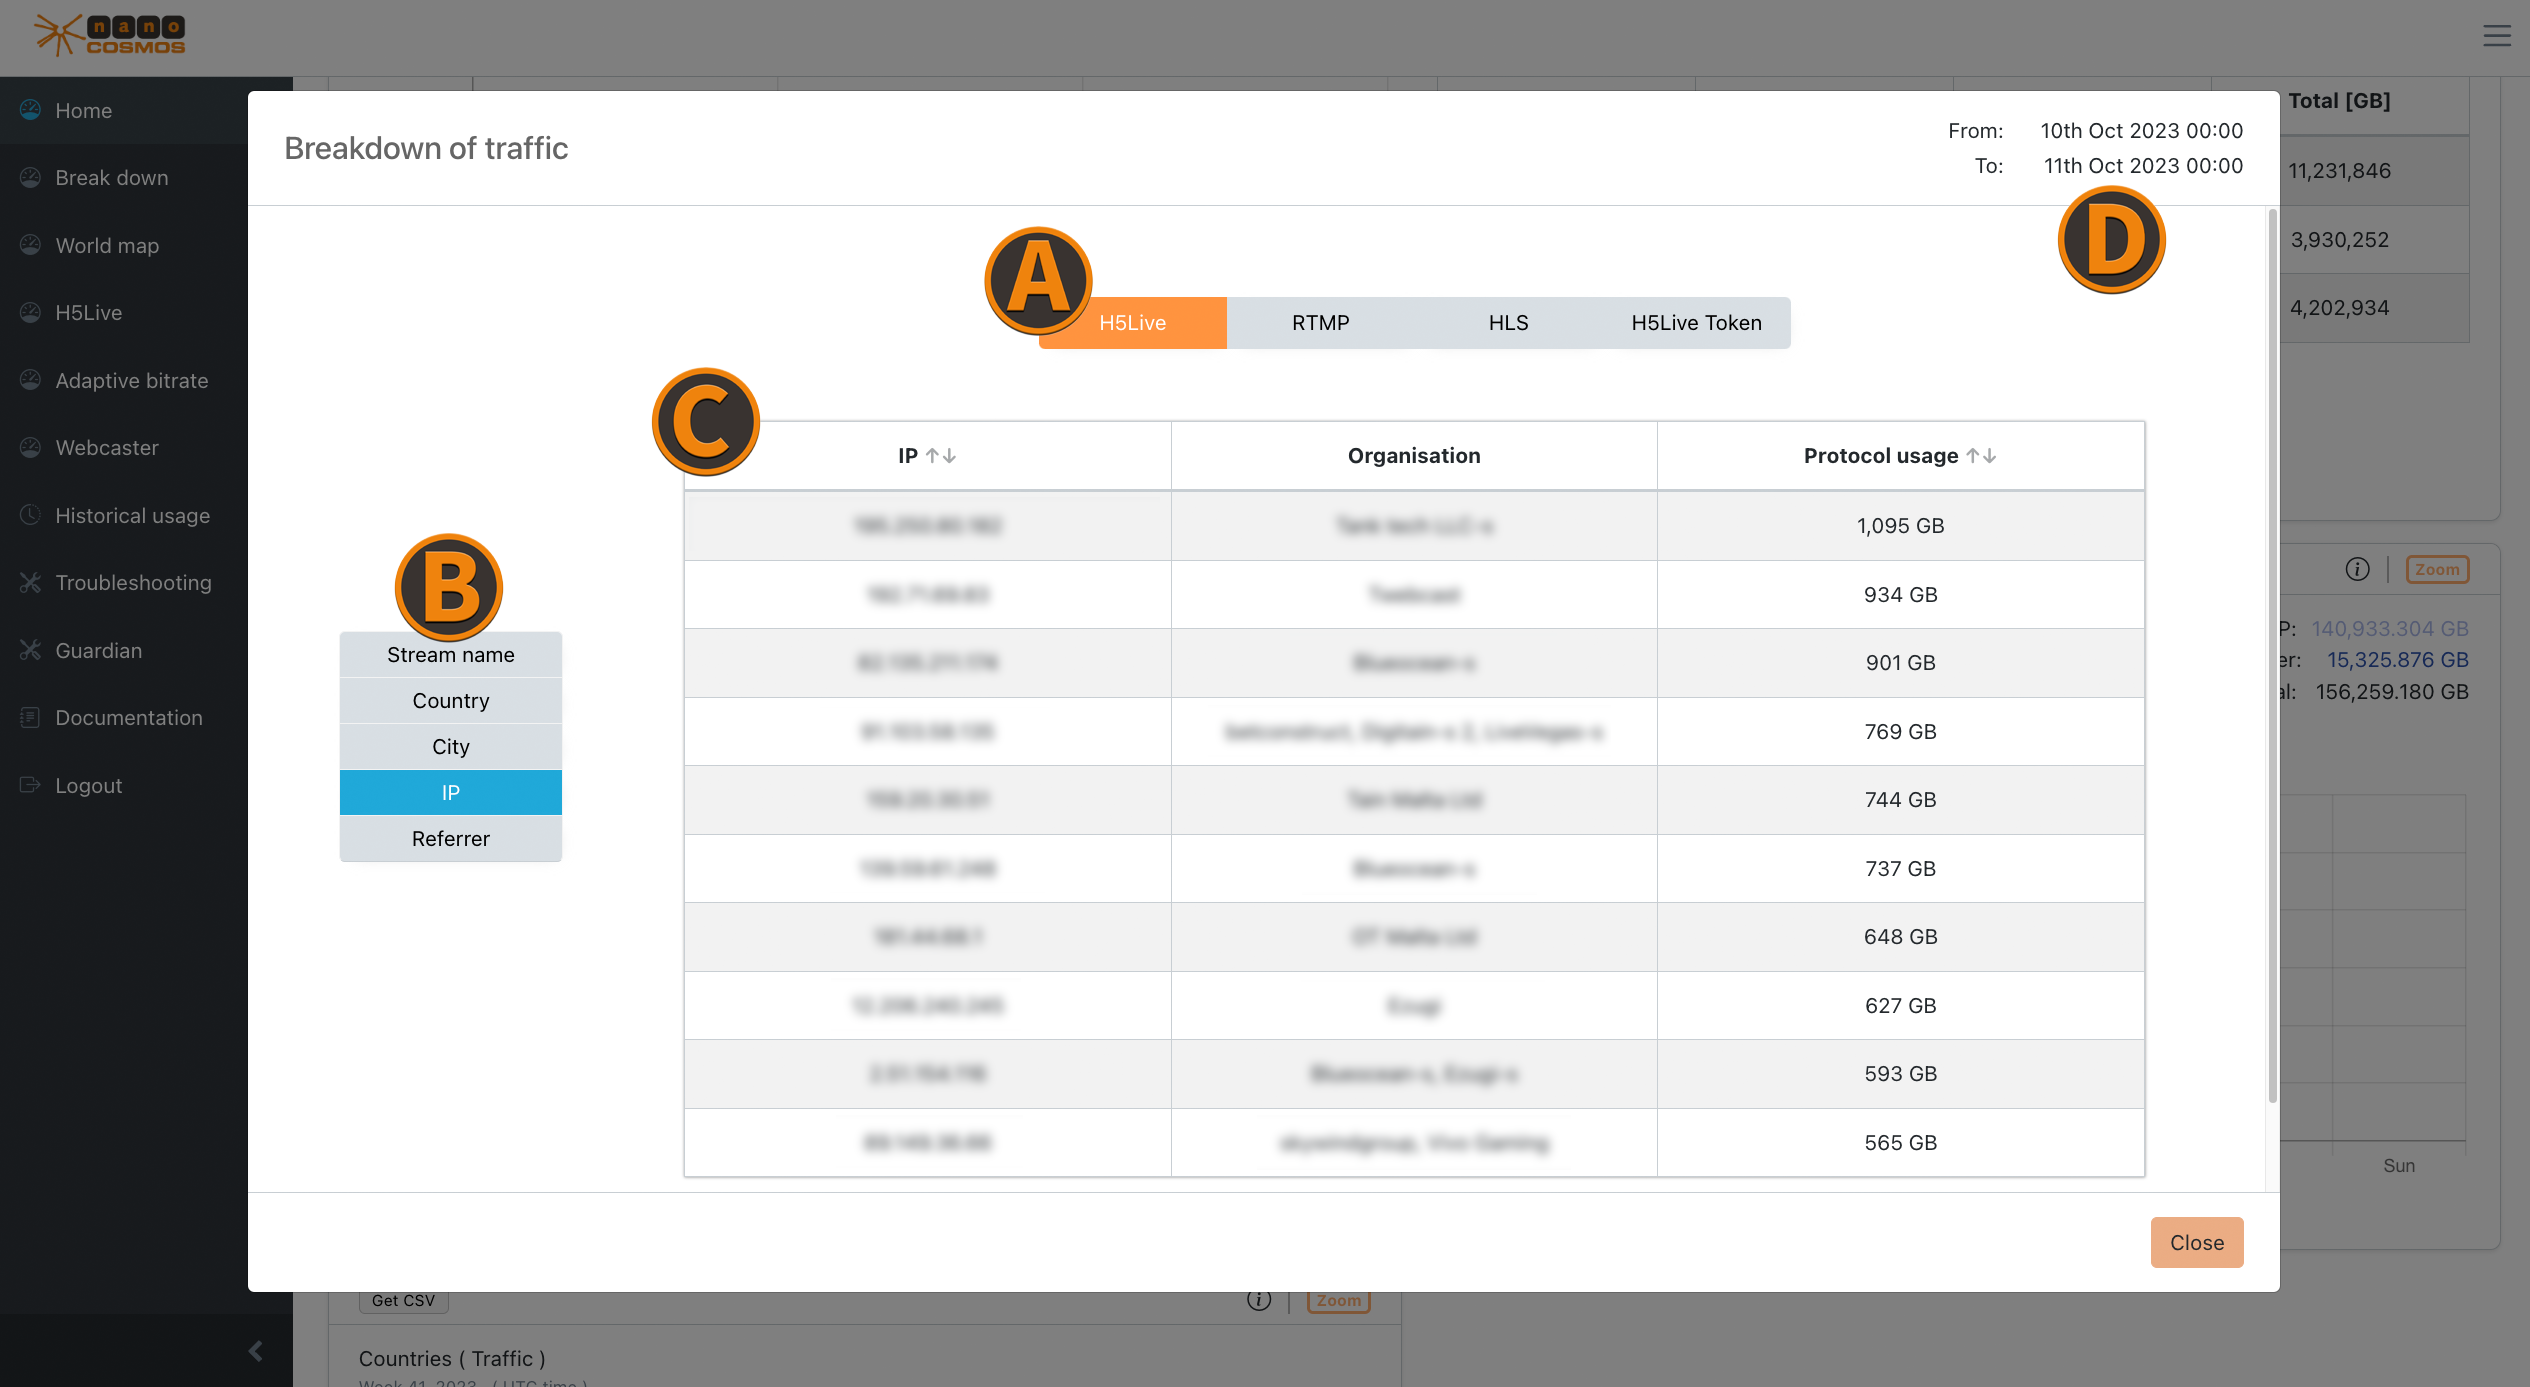The width and height of the screenshot is (2530, 1387).
Task: Click the Organisation column header
Action: click(x=1414, y=455)
